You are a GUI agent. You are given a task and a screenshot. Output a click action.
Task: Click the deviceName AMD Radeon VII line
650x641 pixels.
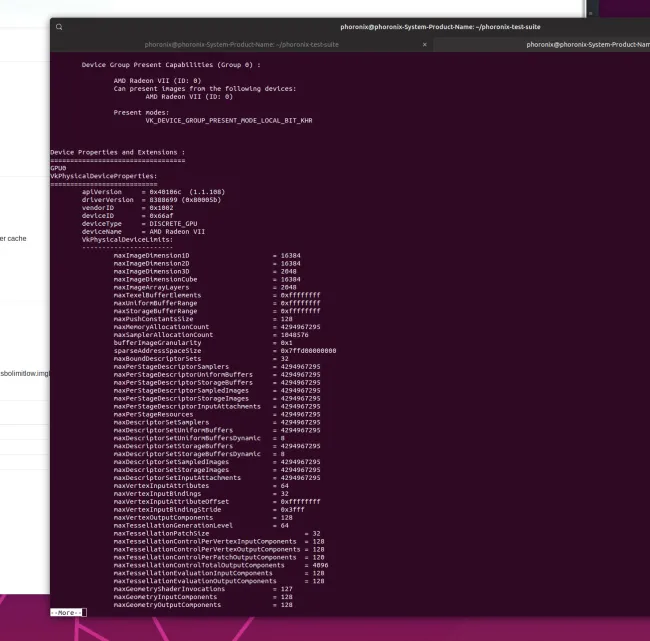(x=143, y=232)
